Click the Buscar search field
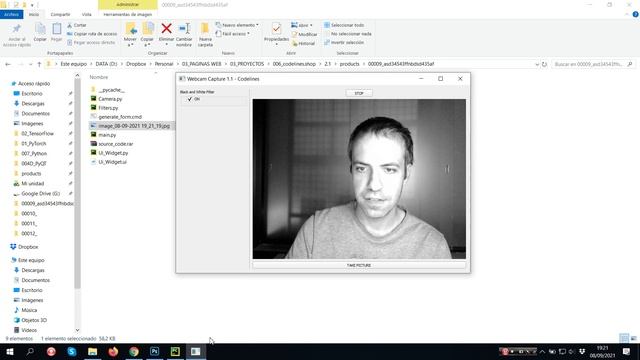The height and width of the screenshot is (360, 640). (x=593, y=64)
